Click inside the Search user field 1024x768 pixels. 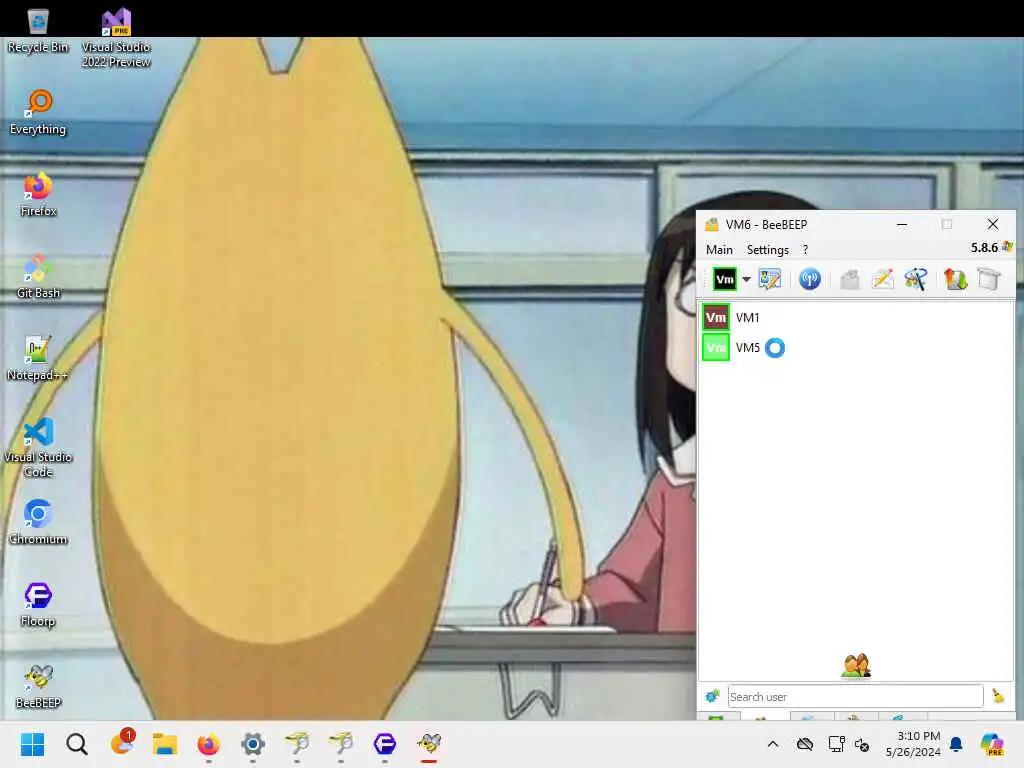point(856,697)
